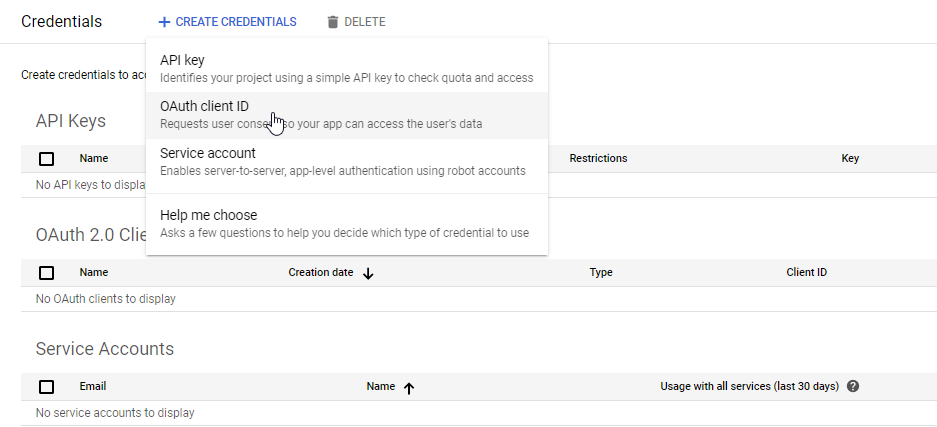Open the CREATE CREDENTIALS dropdown button
The image size is (937, 427).
pos(228,22)
